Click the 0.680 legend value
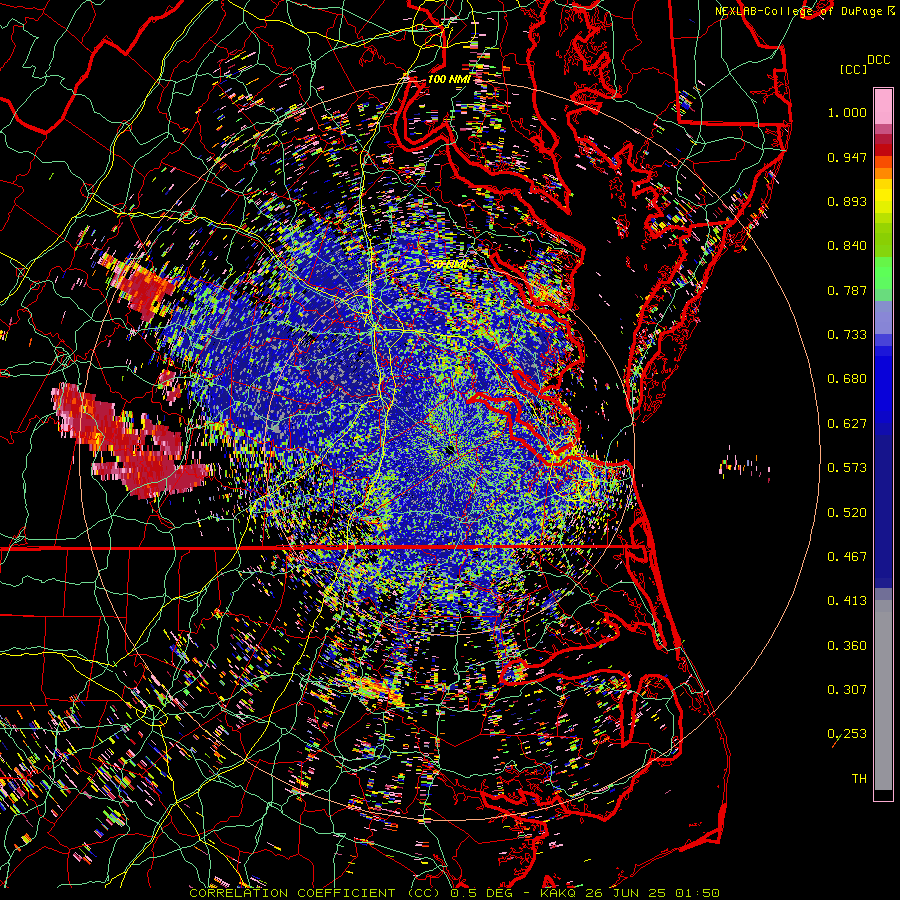The image size is (900, 900). 847,379
